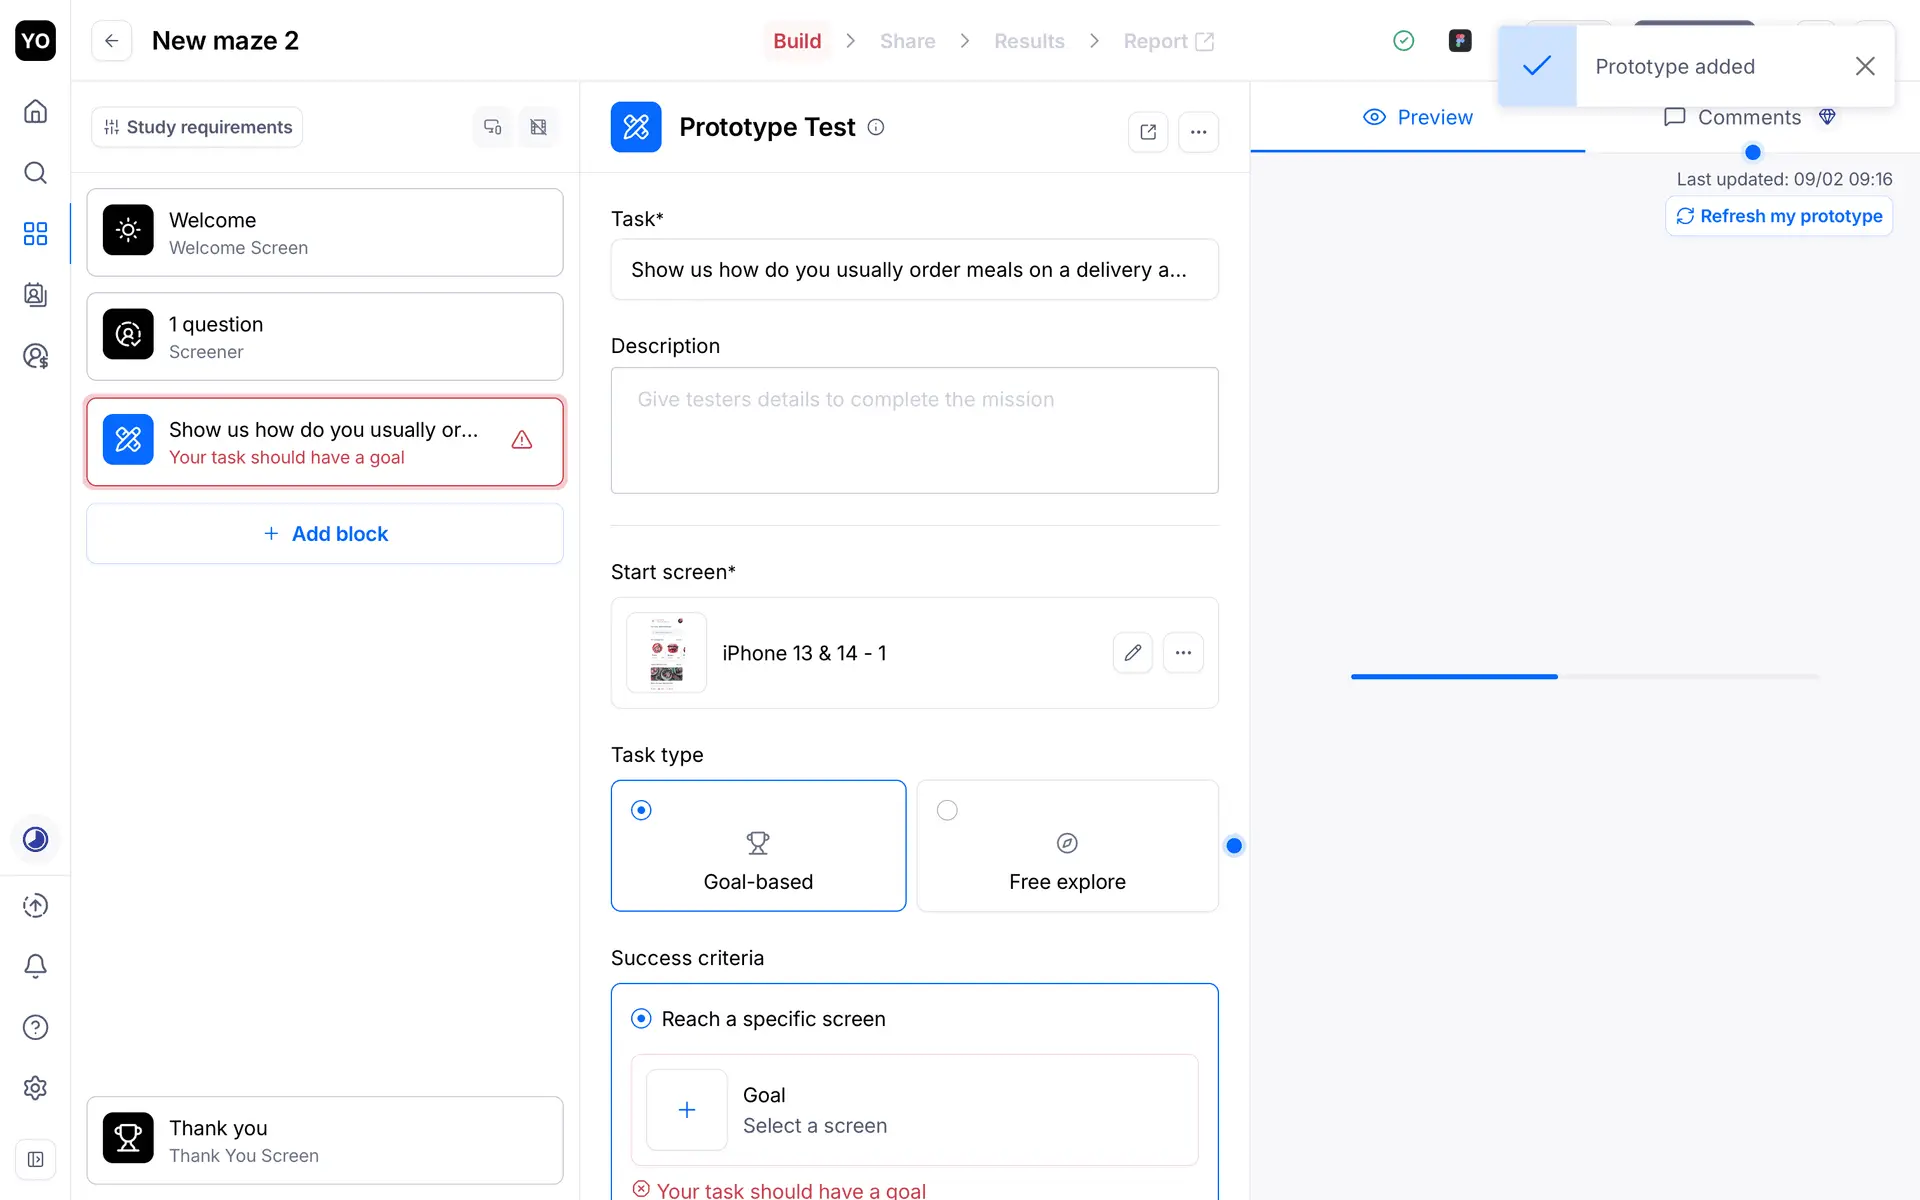The height and width of the screenshot is (1200, 1920).
Task: Click the Figma icon in header
Action: pos(1460,41)
